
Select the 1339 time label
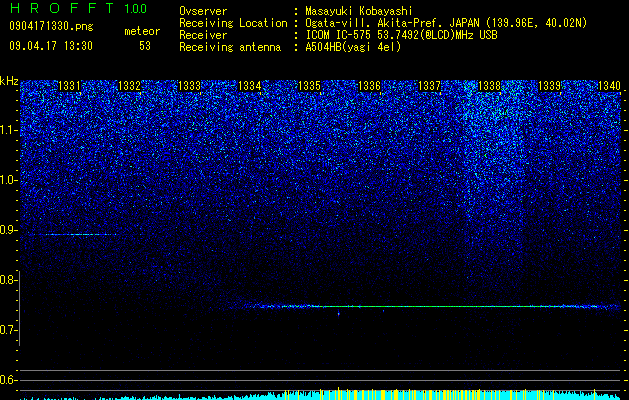click(x=549, y=86)
